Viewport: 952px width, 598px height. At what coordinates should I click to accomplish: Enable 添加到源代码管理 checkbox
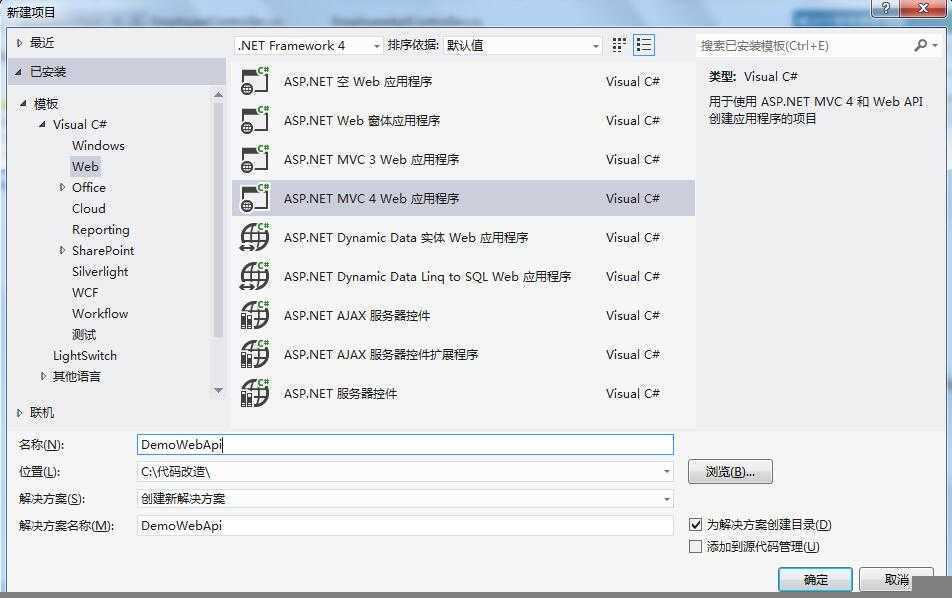[696, 546]
